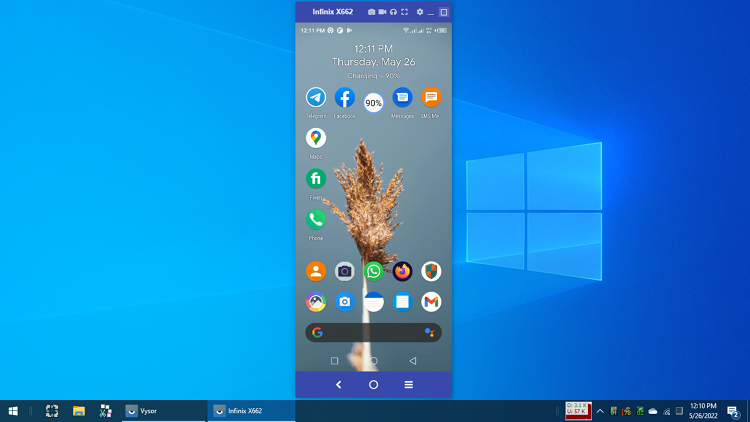750x422 pixels.
Task: Click the network speed meter in taskbar
Action: pyautogui.click(x=578, y=411)
